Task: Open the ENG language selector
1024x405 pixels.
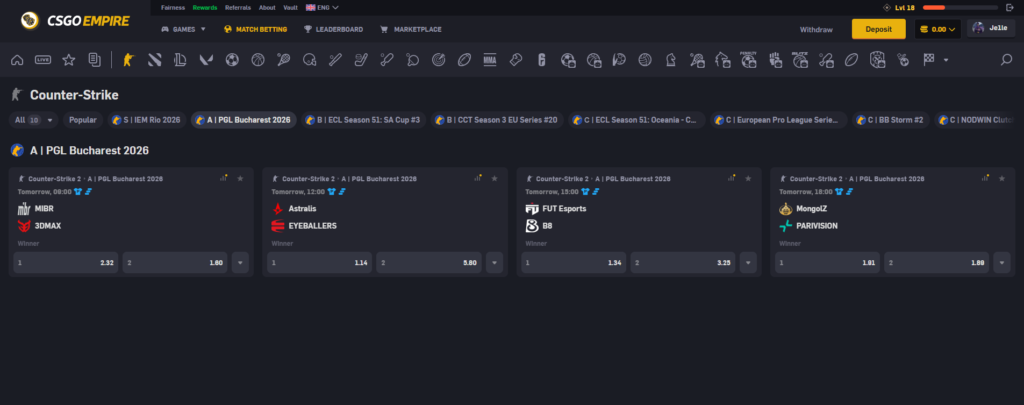Action: [322, 8]
